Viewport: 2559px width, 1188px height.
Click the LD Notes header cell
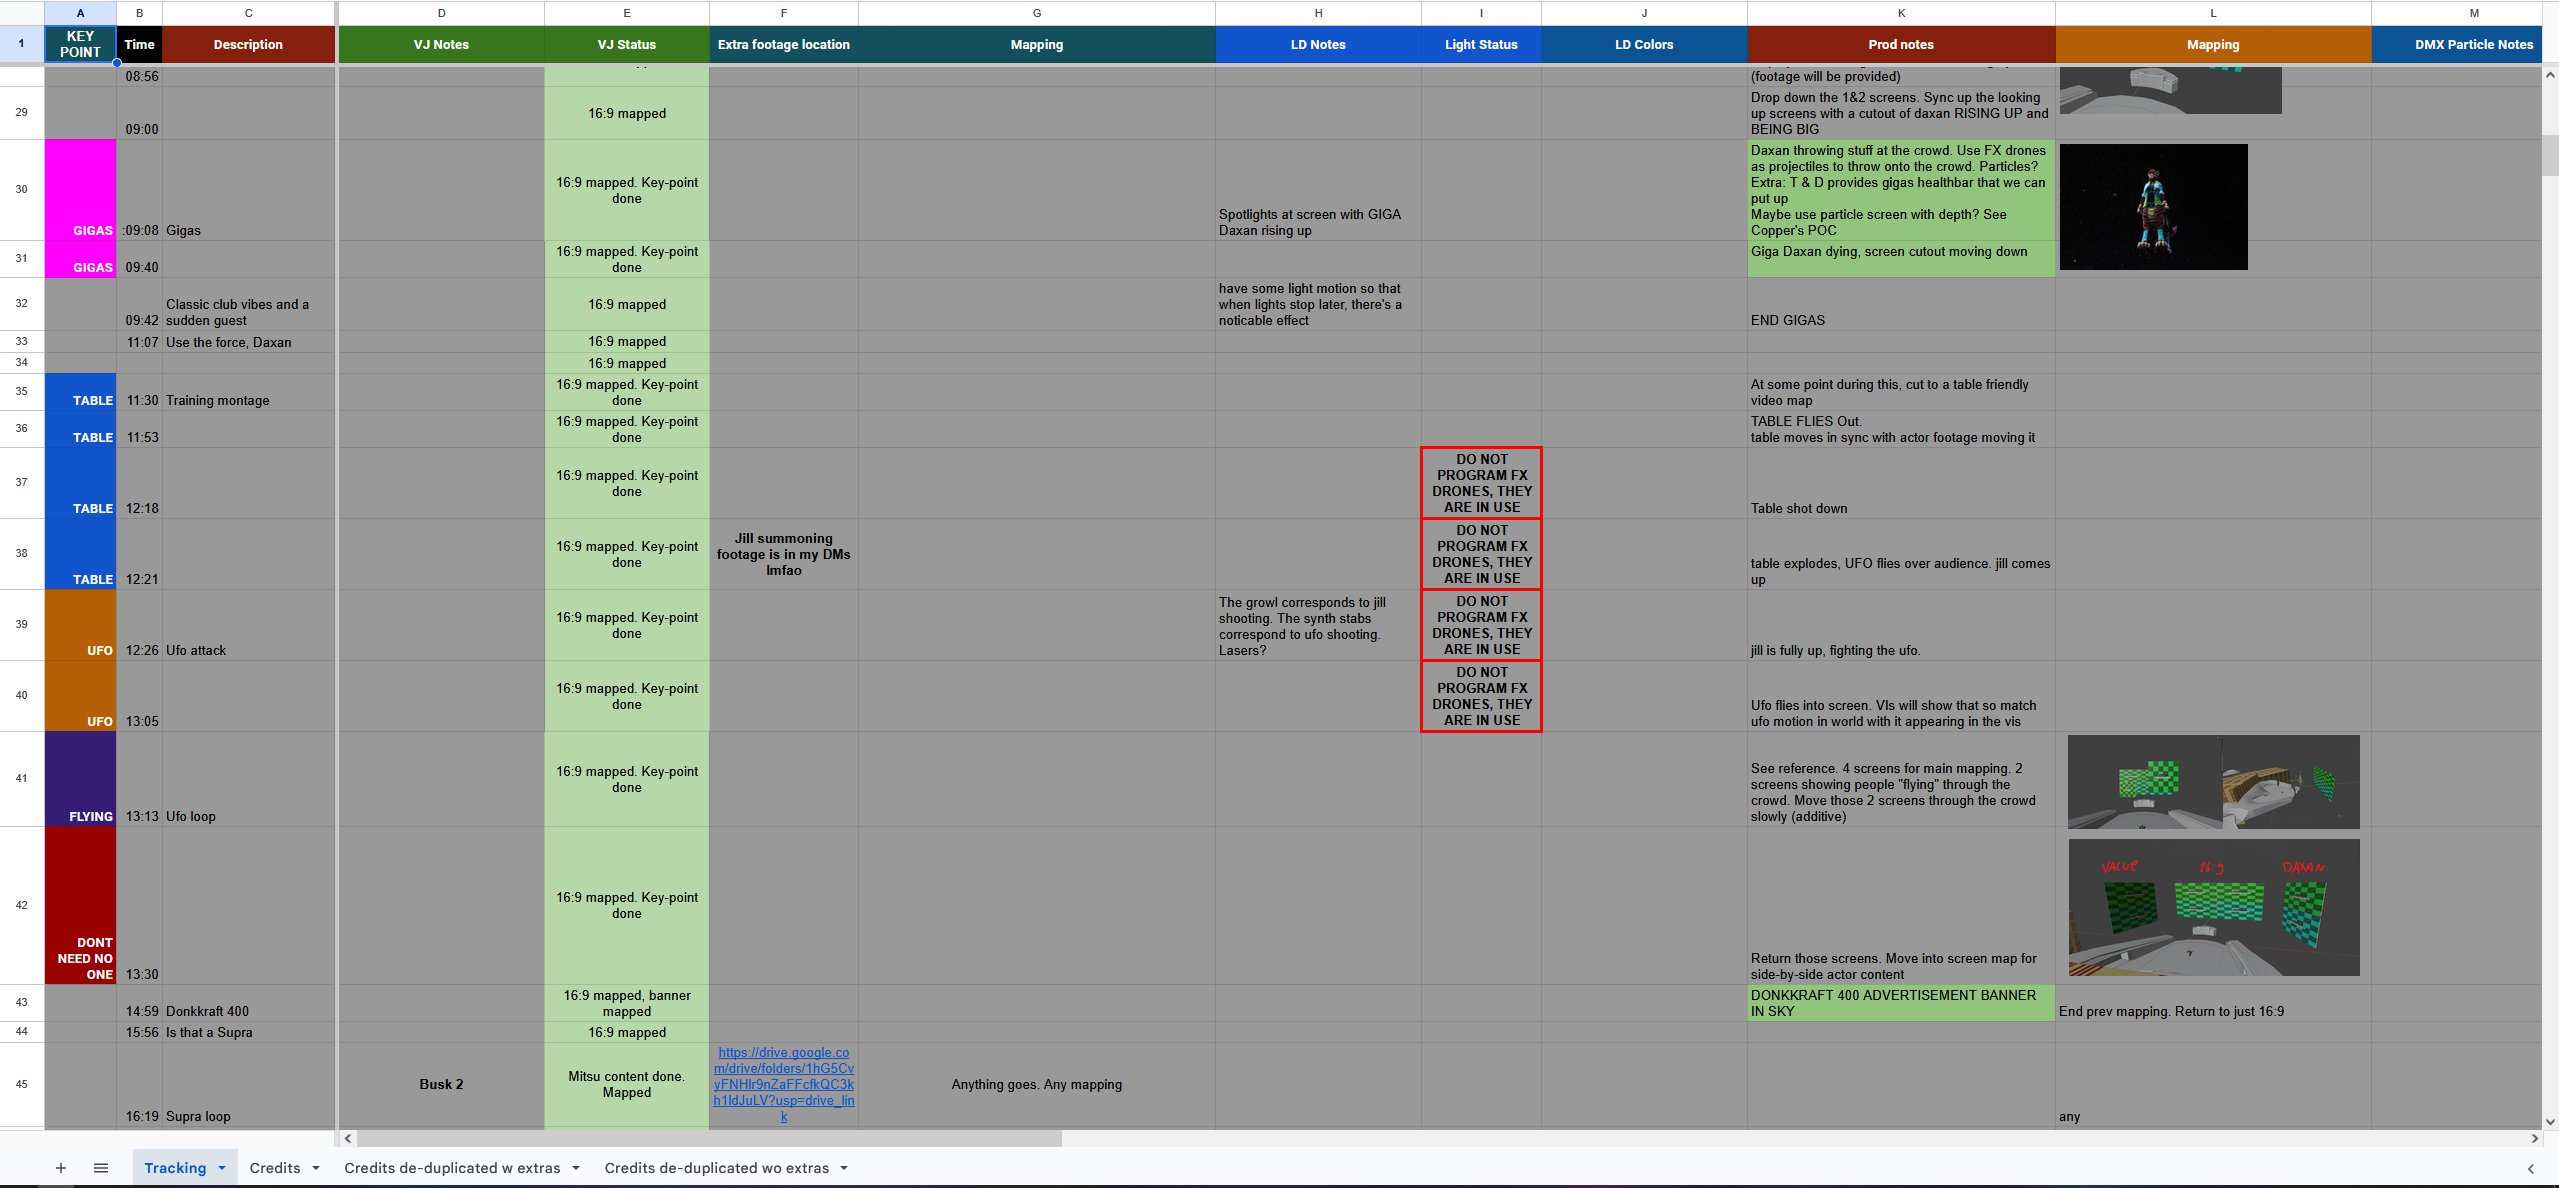coord(1318,44)
